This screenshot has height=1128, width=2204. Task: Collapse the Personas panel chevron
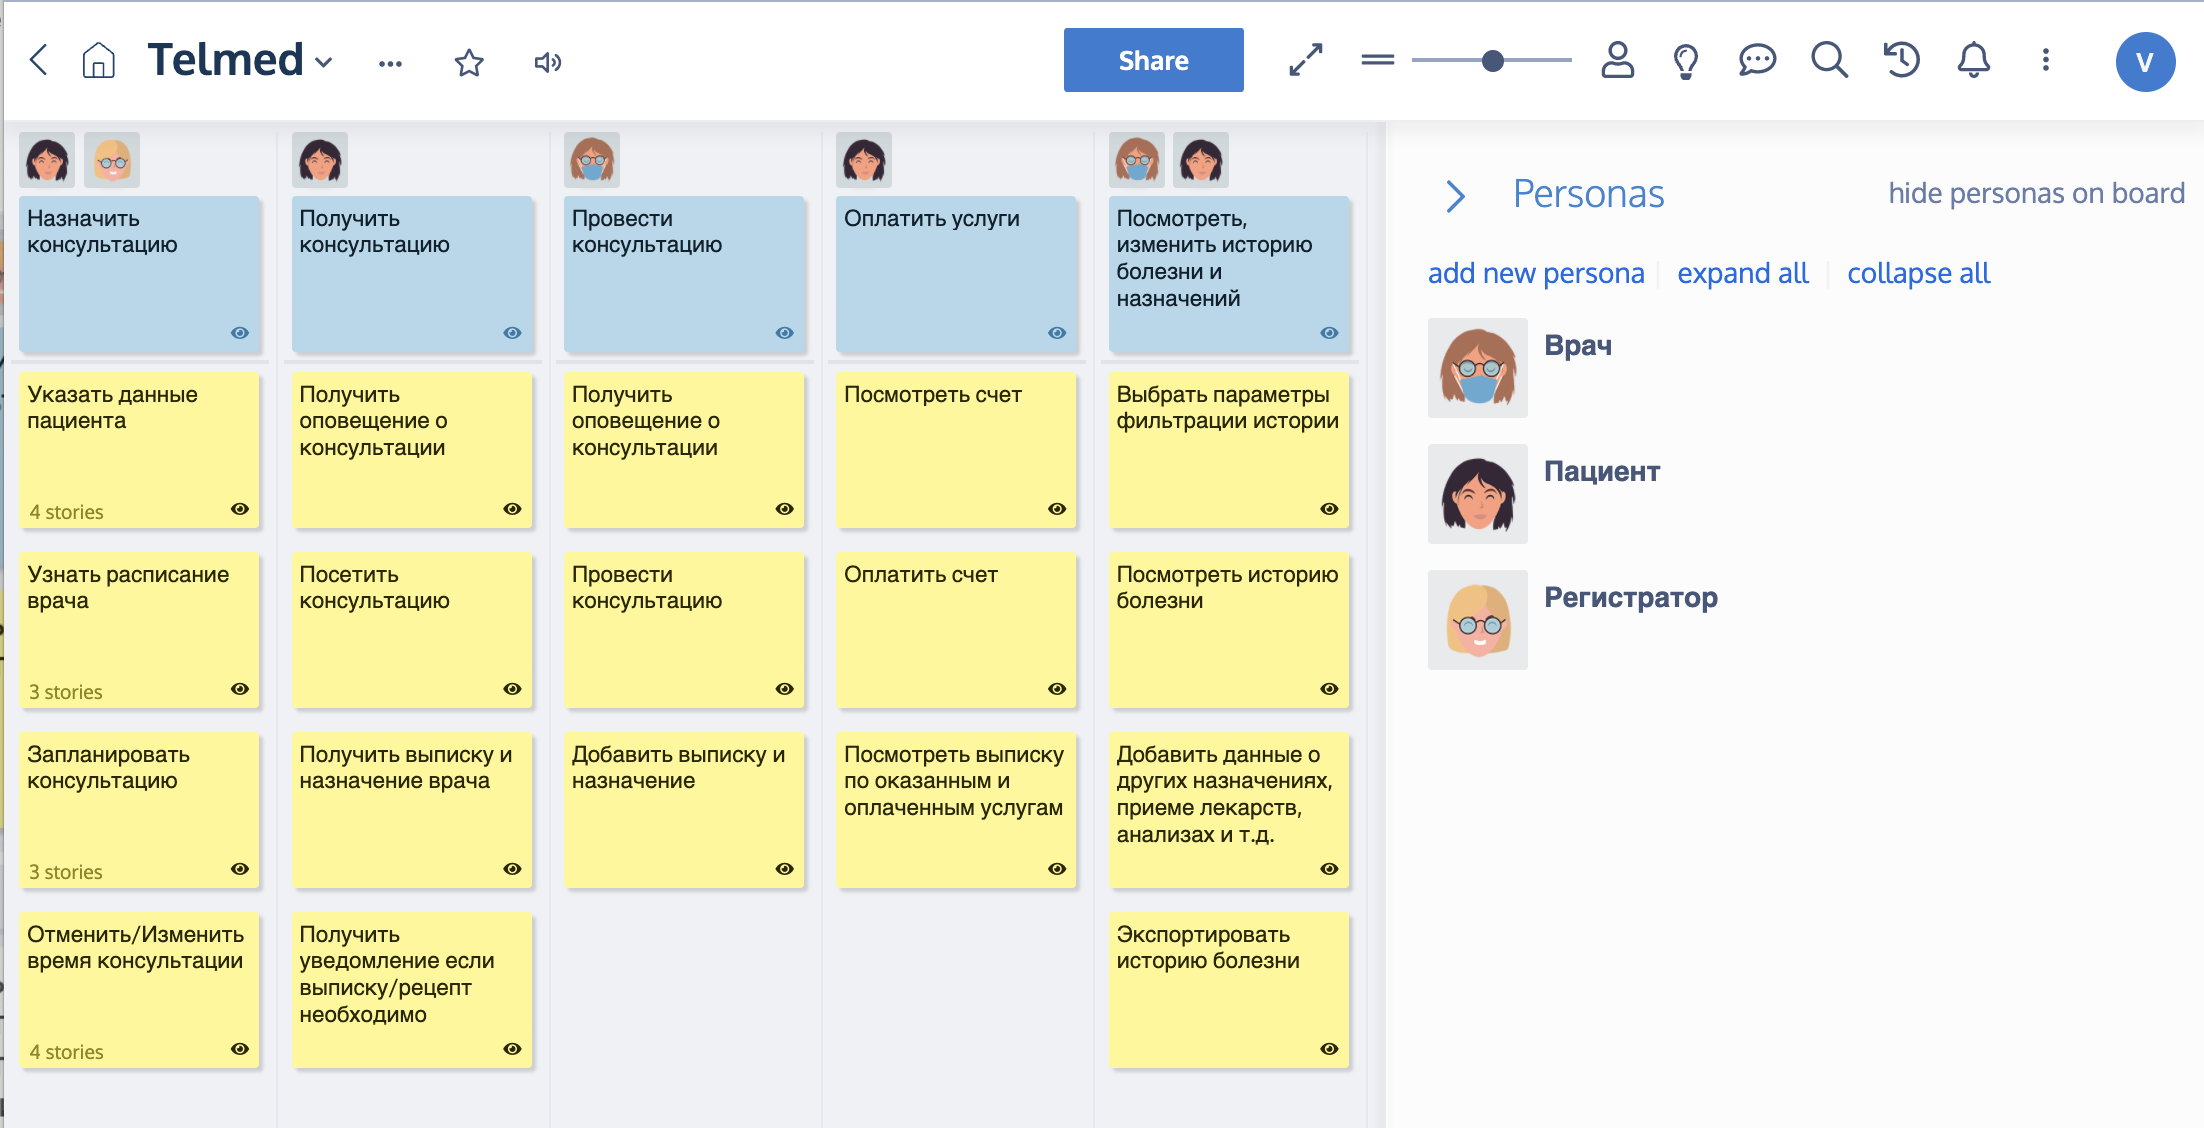[x=1456, y=196]
